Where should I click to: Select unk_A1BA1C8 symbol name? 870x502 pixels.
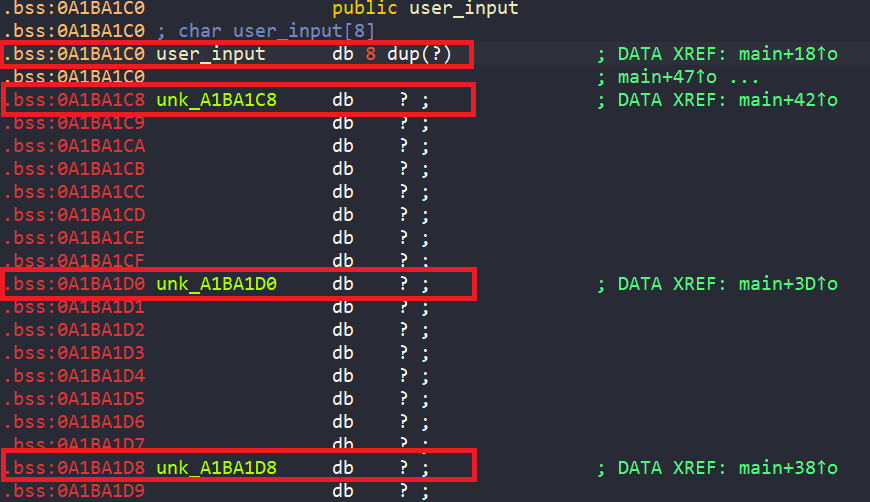pos(216,100)
